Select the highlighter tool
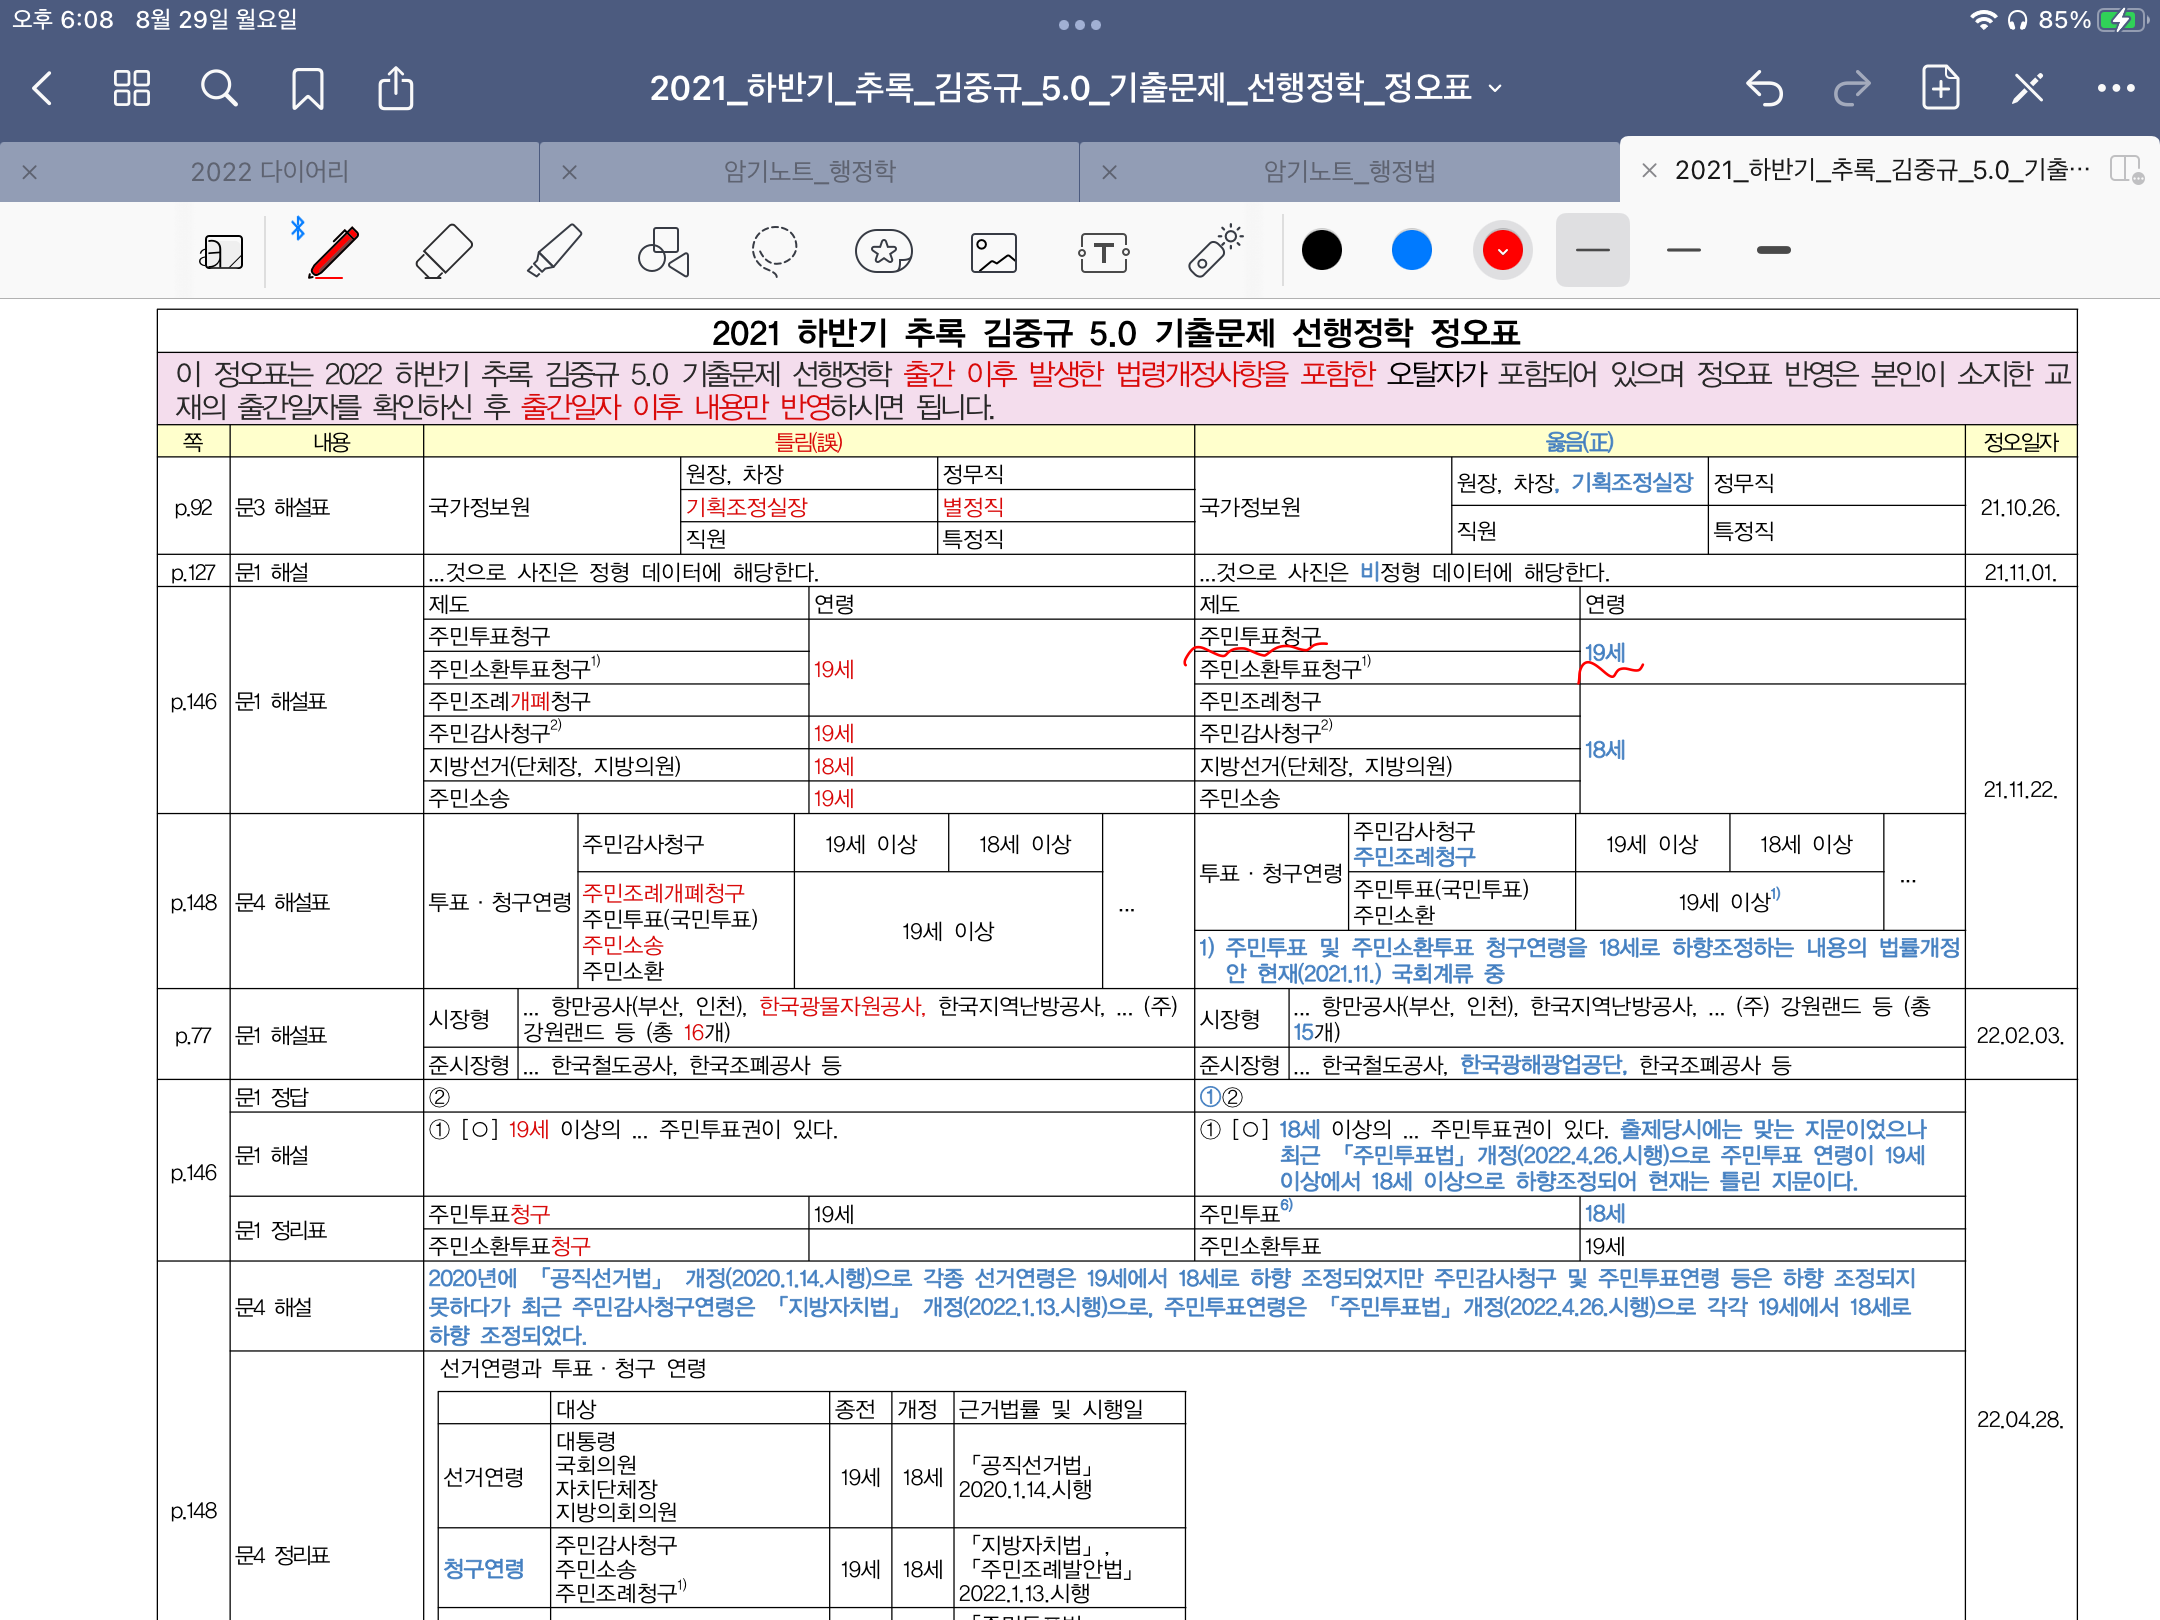The image size is (2160, 1620). click(x=554, y=251)
